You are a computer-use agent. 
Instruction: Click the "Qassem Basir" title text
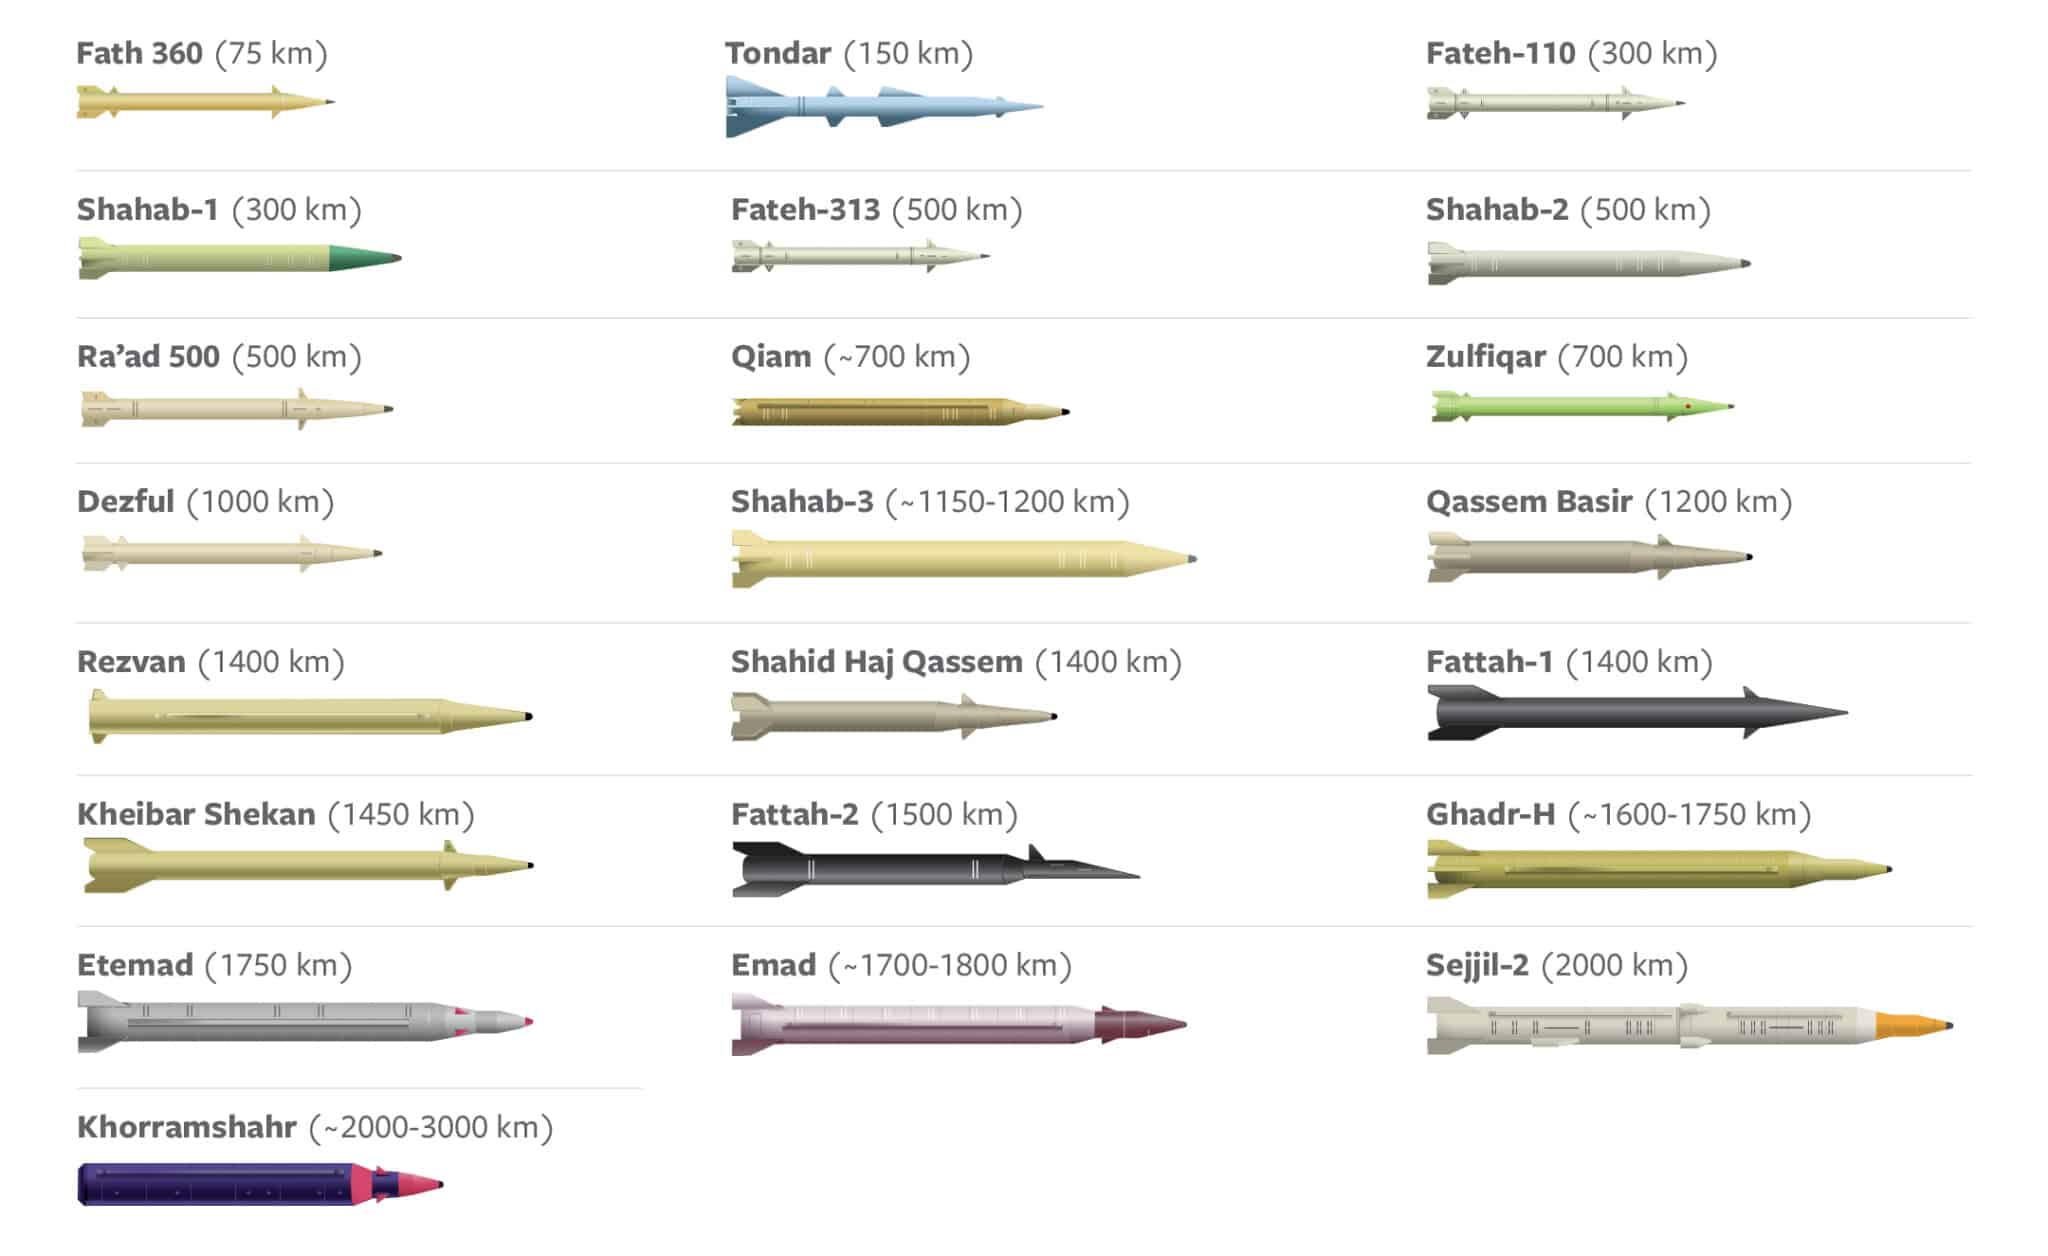coord(1528,502)
